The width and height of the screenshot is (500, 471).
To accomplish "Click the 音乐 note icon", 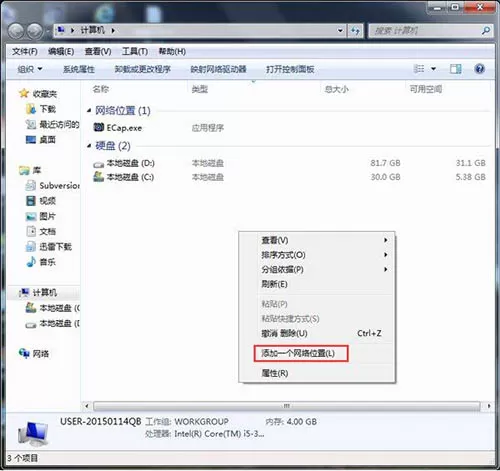I will coord(31,262).
